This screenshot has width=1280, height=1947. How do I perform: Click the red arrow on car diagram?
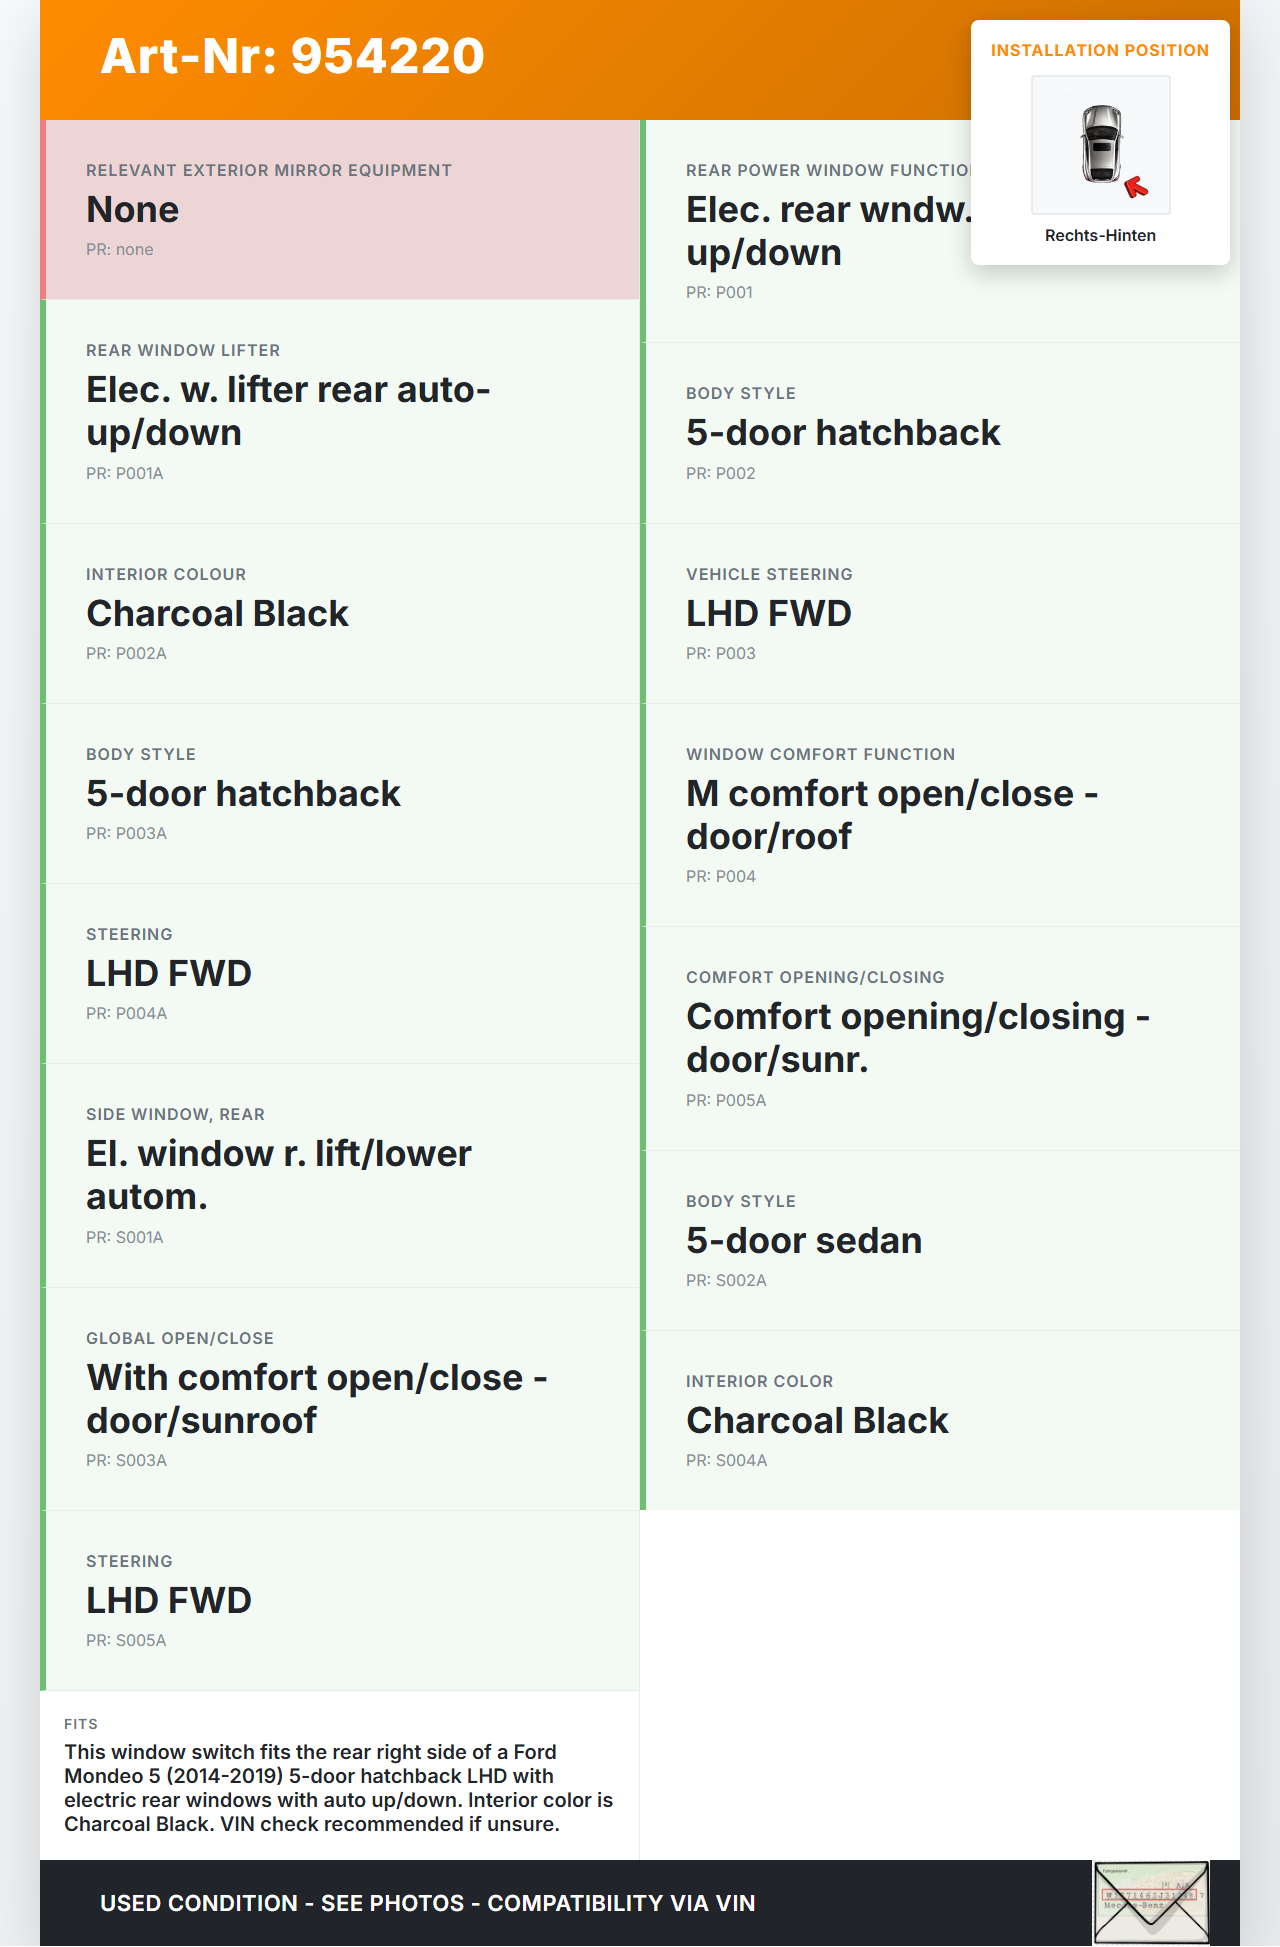coord(1136,187)
